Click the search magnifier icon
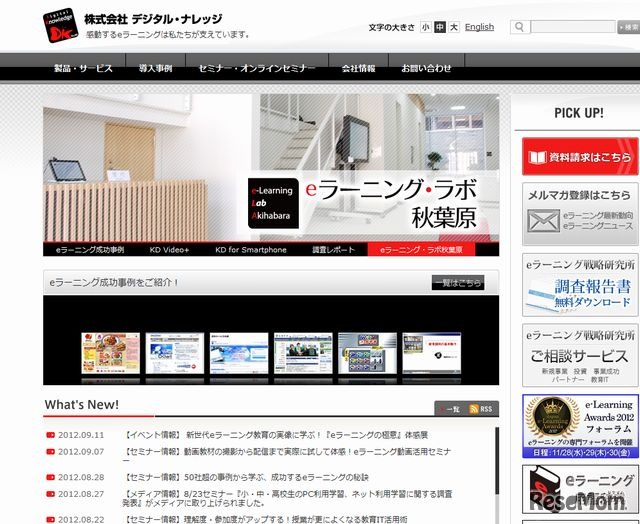Viewport: 640px width, 524px height. tap(520, 27)
